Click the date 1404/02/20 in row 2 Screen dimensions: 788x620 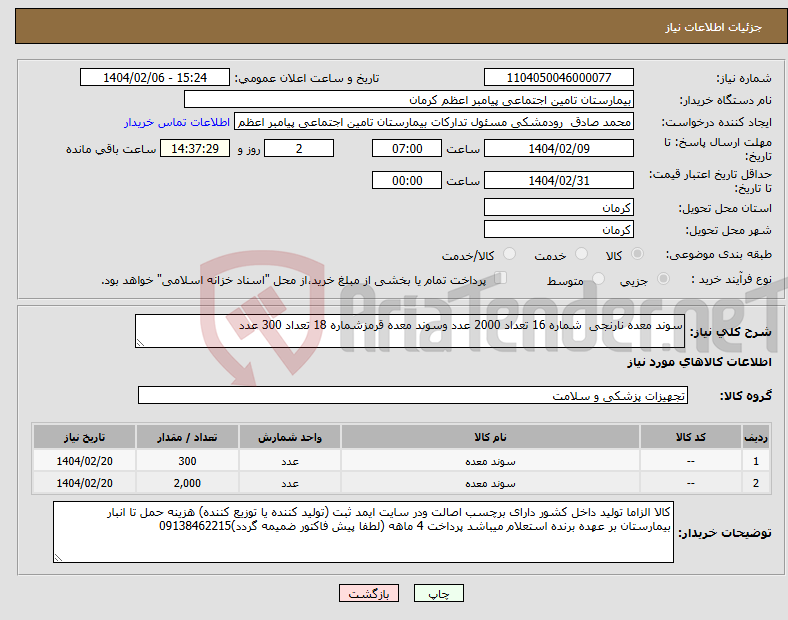click(84, 483)
